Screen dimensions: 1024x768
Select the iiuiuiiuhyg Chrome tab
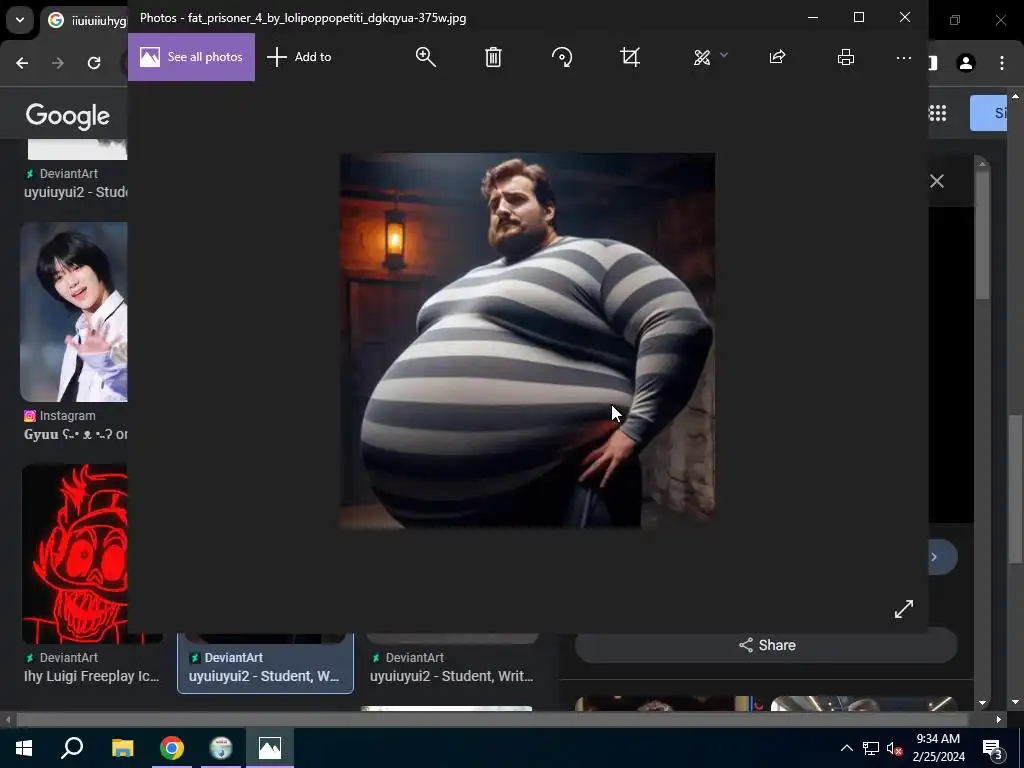click(x=86, y=21)
